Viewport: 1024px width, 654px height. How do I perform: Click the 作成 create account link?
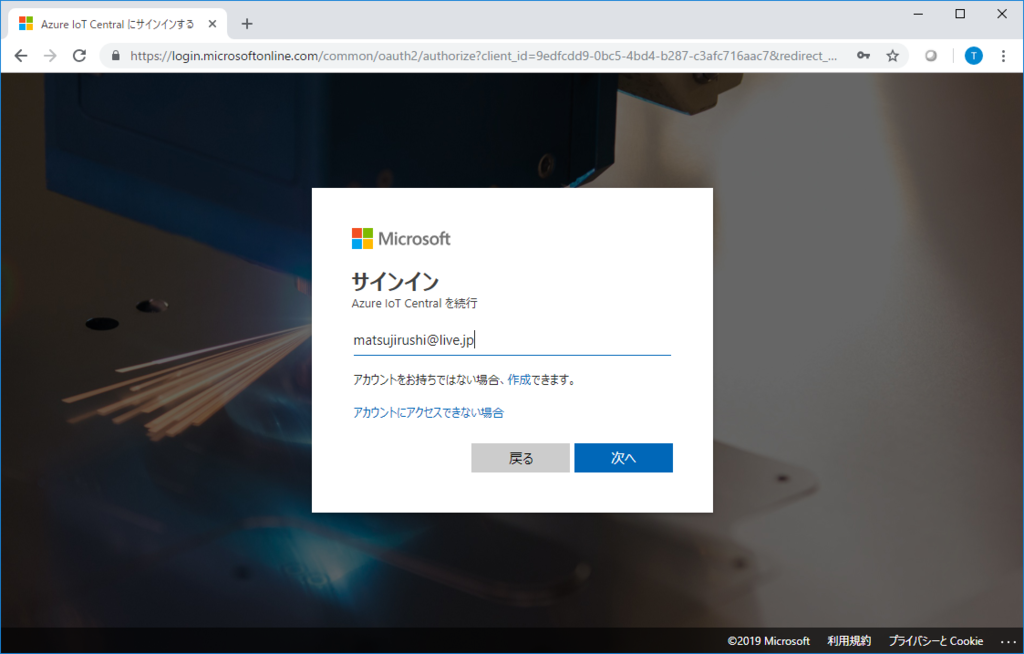[x=519, y=380]
